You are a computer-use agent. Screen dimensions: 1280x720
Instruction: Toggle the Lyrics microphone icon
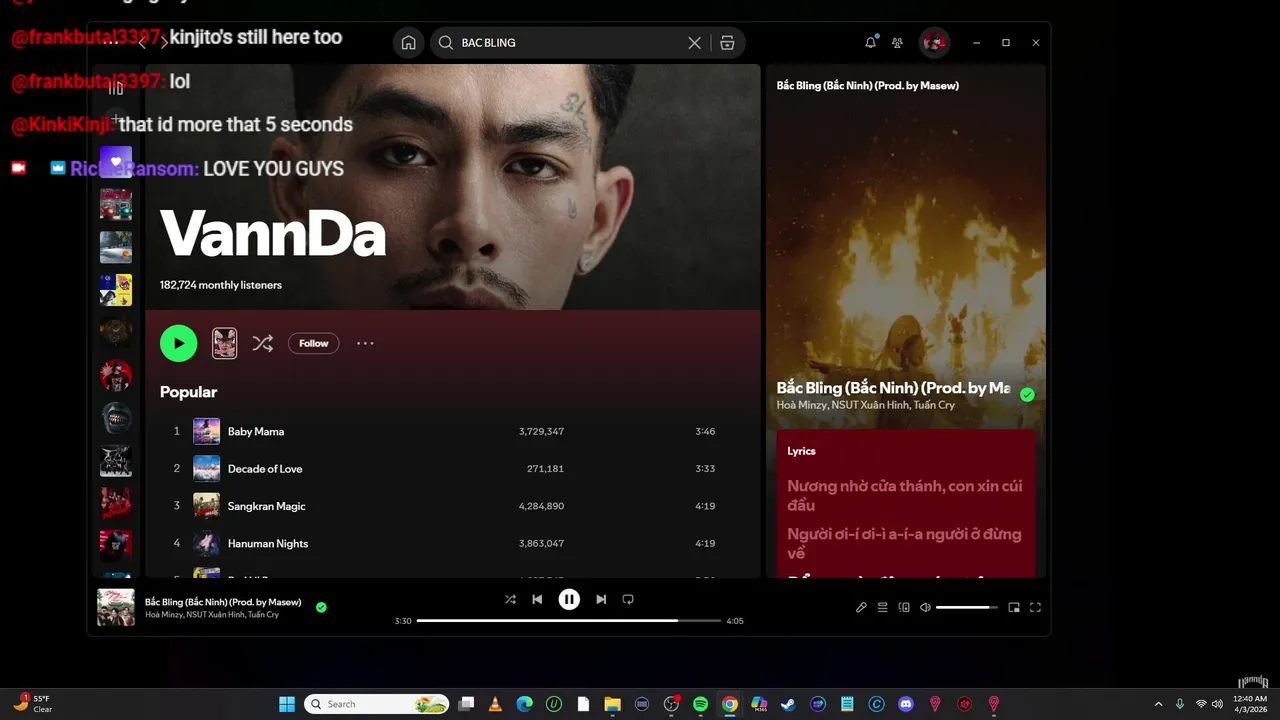[861, 607]
